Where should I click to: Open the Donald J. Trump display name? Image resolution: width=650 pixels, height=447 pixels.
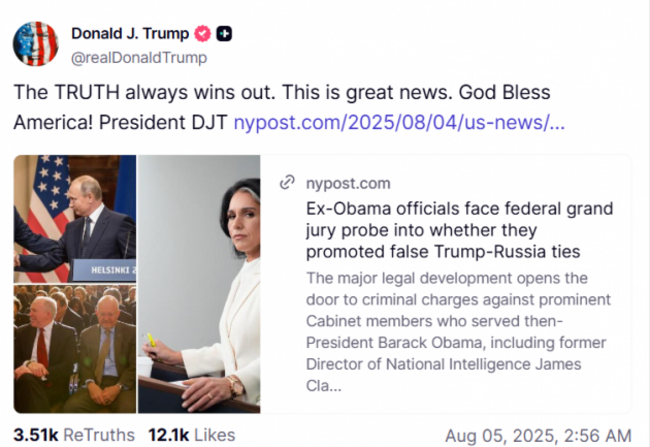(130, 33)
